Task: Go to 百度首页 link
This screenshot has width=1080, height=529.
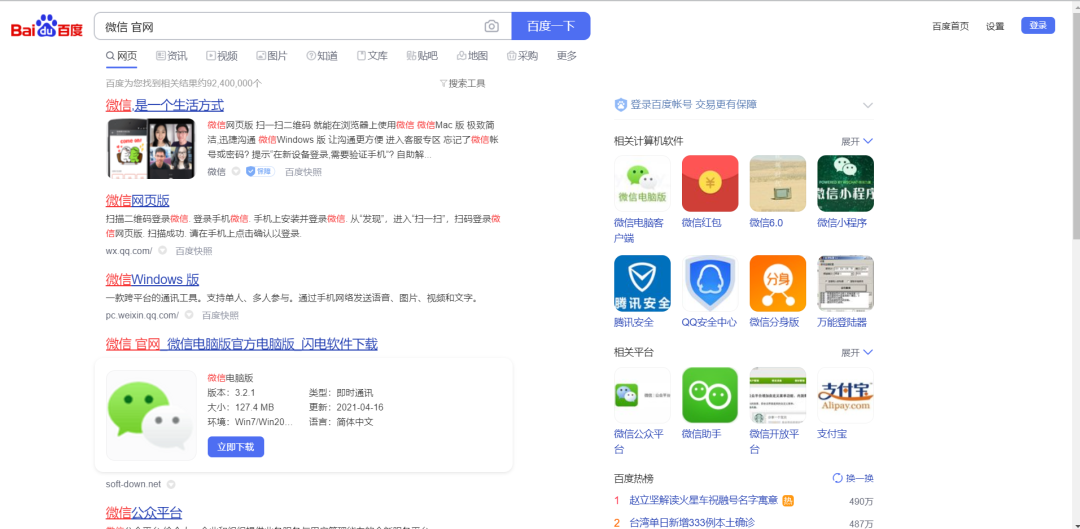Action: click(x=951, y=26)
